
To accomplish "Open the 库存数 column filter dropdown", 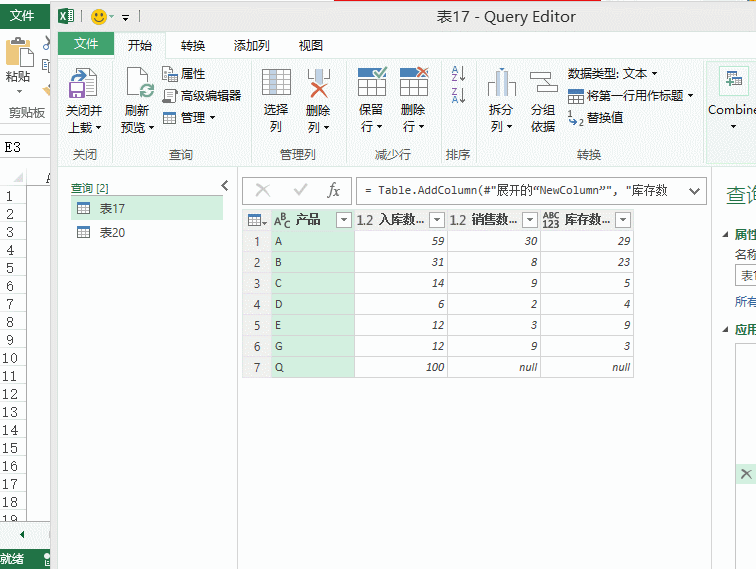I will pyautogui.click(x=623, y=220).
